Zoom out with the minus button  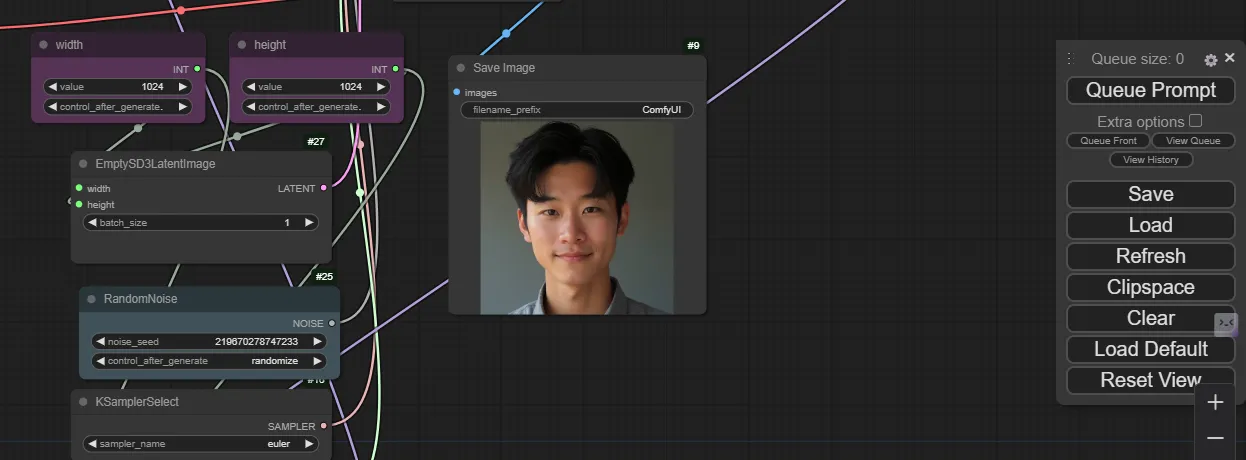click(x=1216, y=438)
